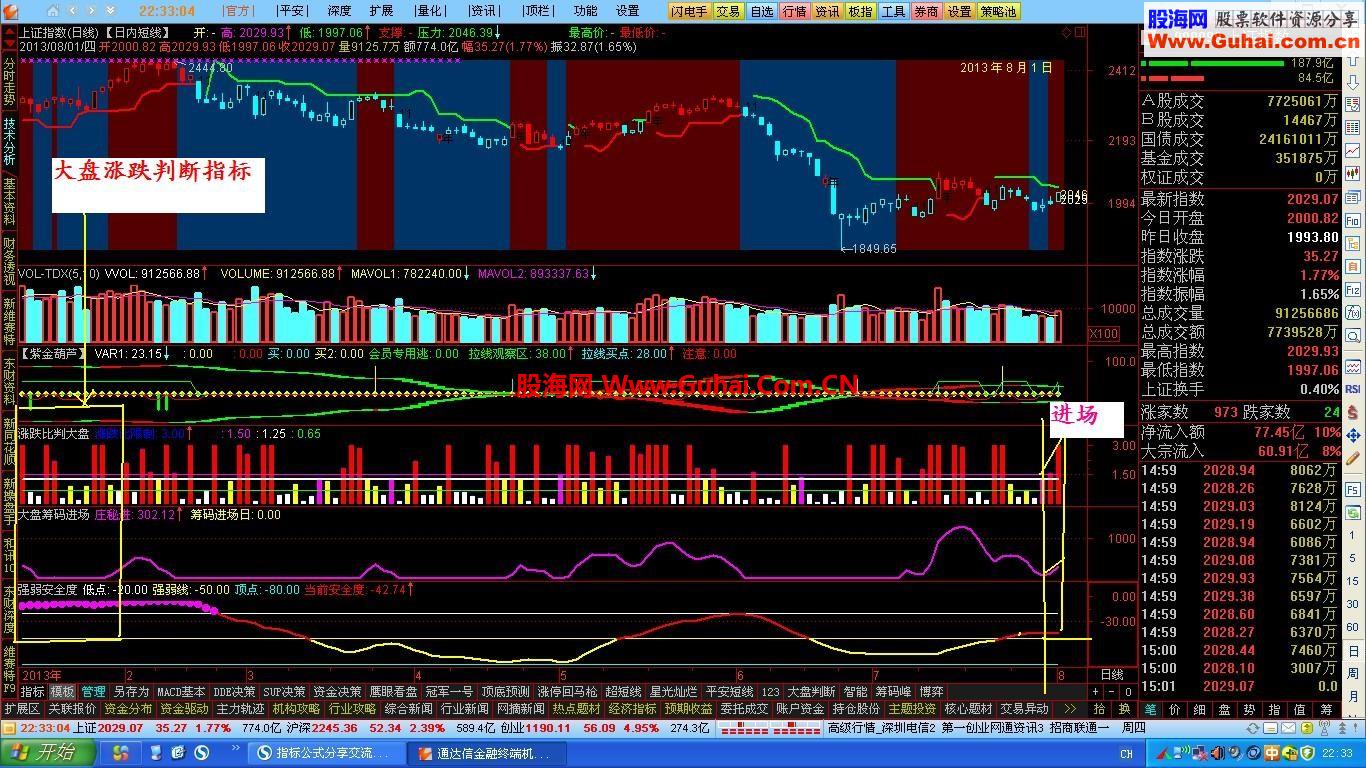Click the Windows 开始 start button
The width and height of the screenshot is (1366, 768).
click(x=48, y=753)
